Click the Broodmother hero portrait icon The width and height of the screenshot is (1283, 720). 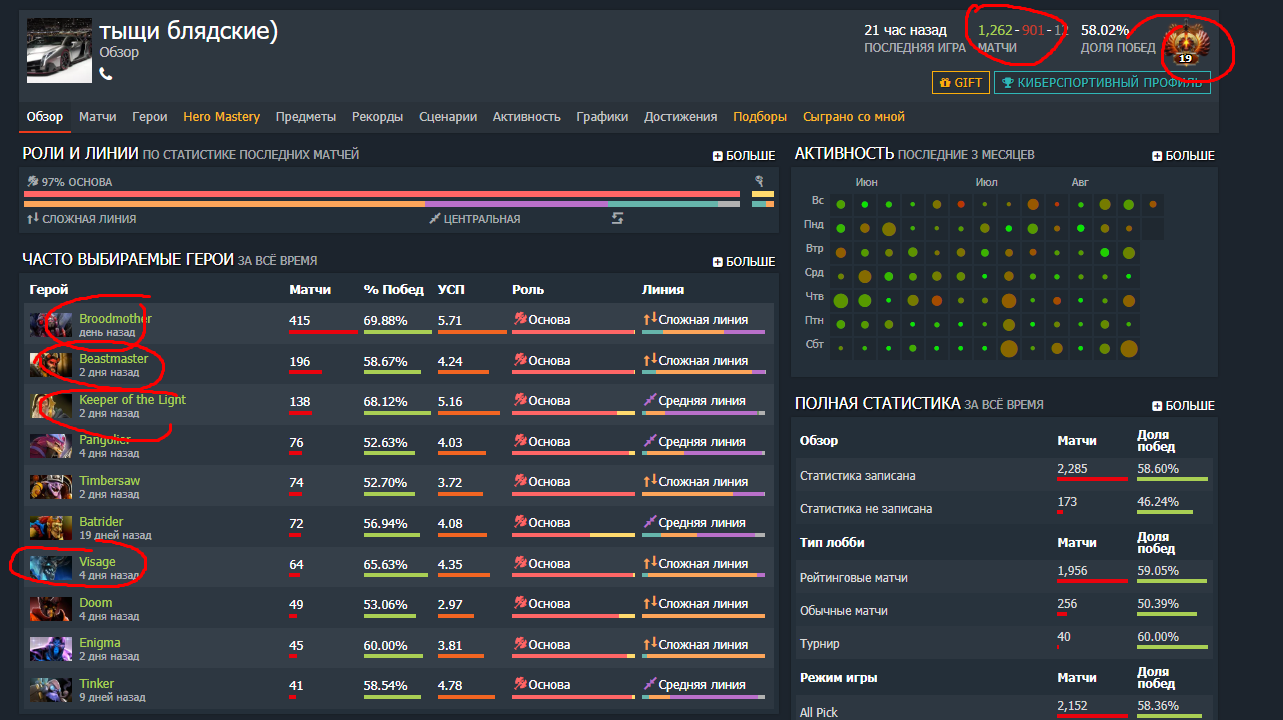(50, 325)
